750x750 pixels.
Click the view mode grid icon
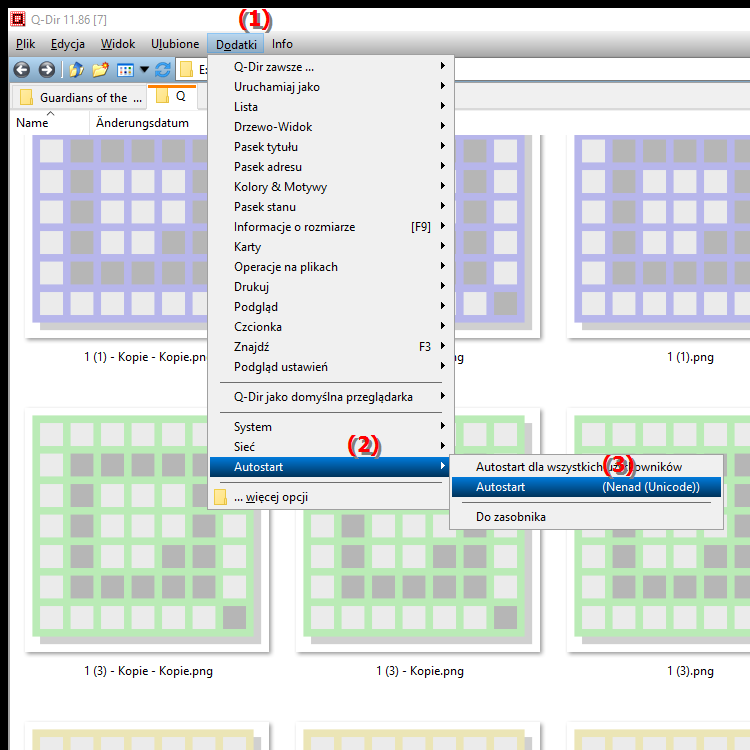(125, 70)
